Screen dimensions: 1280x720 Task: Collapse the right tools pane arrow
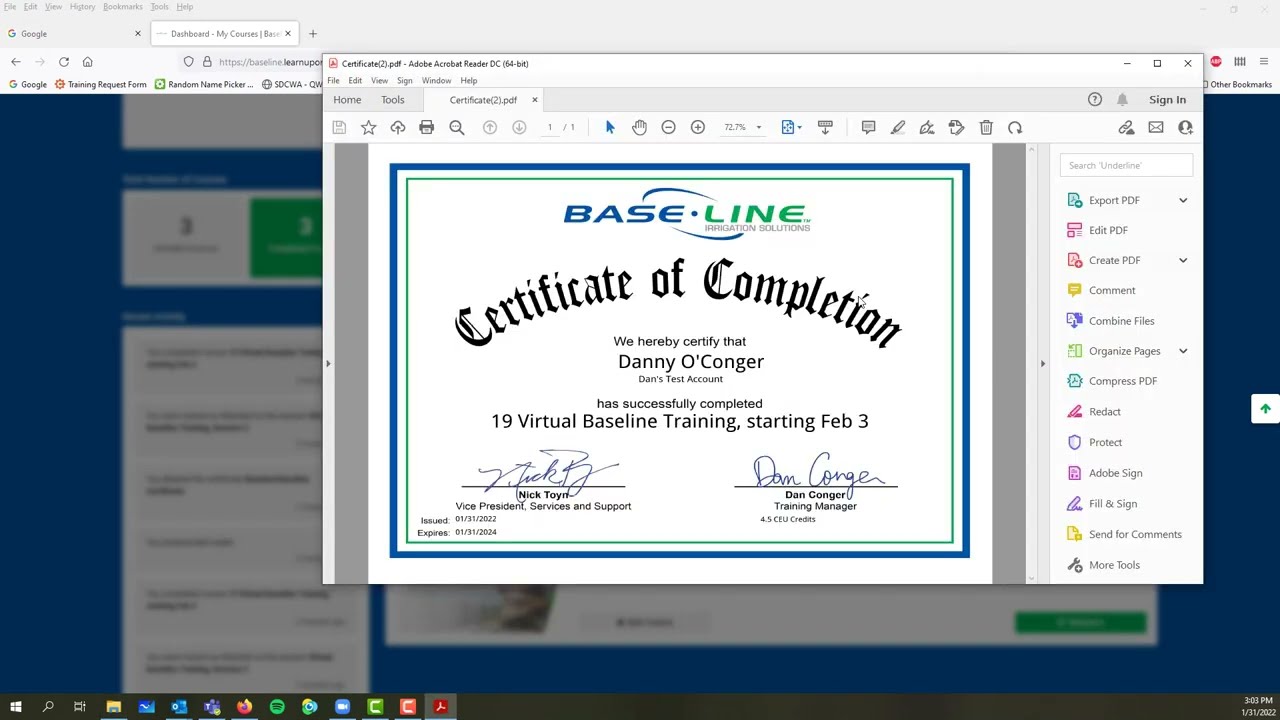(x=1042, y=364)
